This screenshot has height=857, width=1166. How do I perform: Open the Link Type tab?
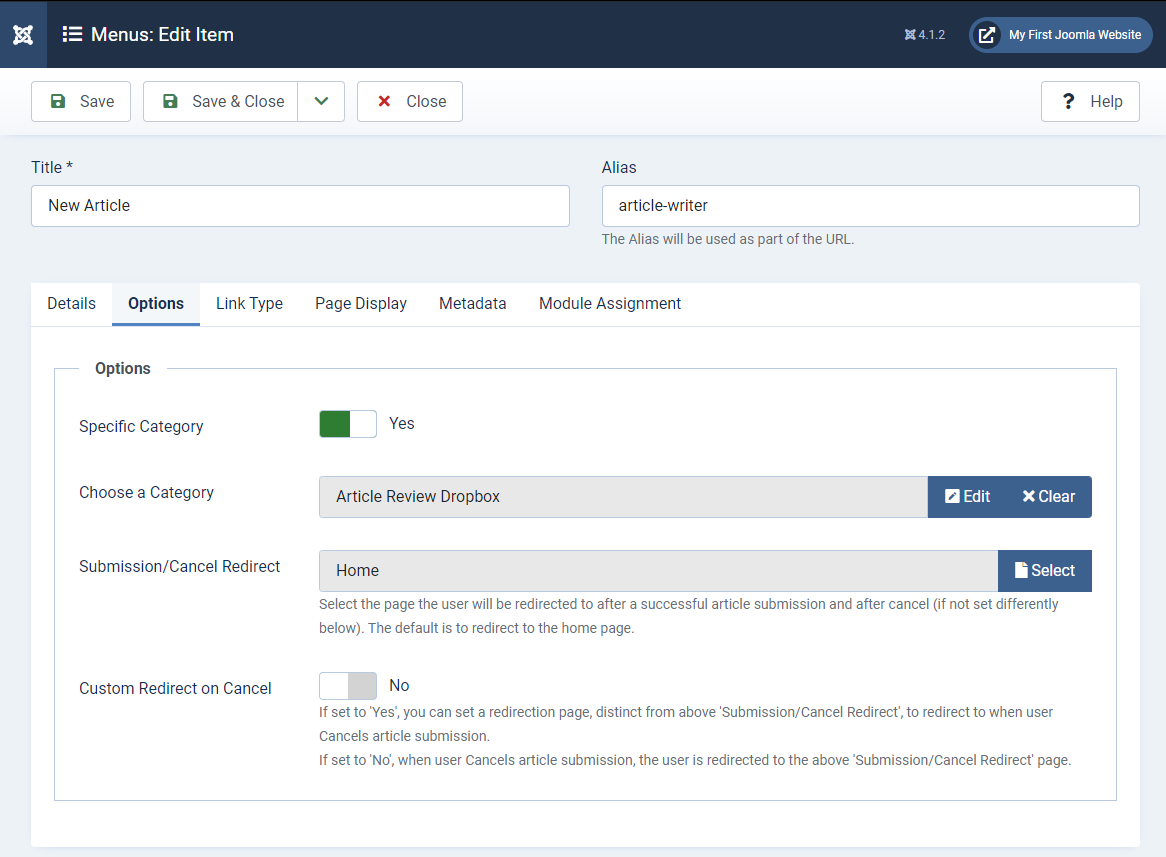[x=249, y=304]
